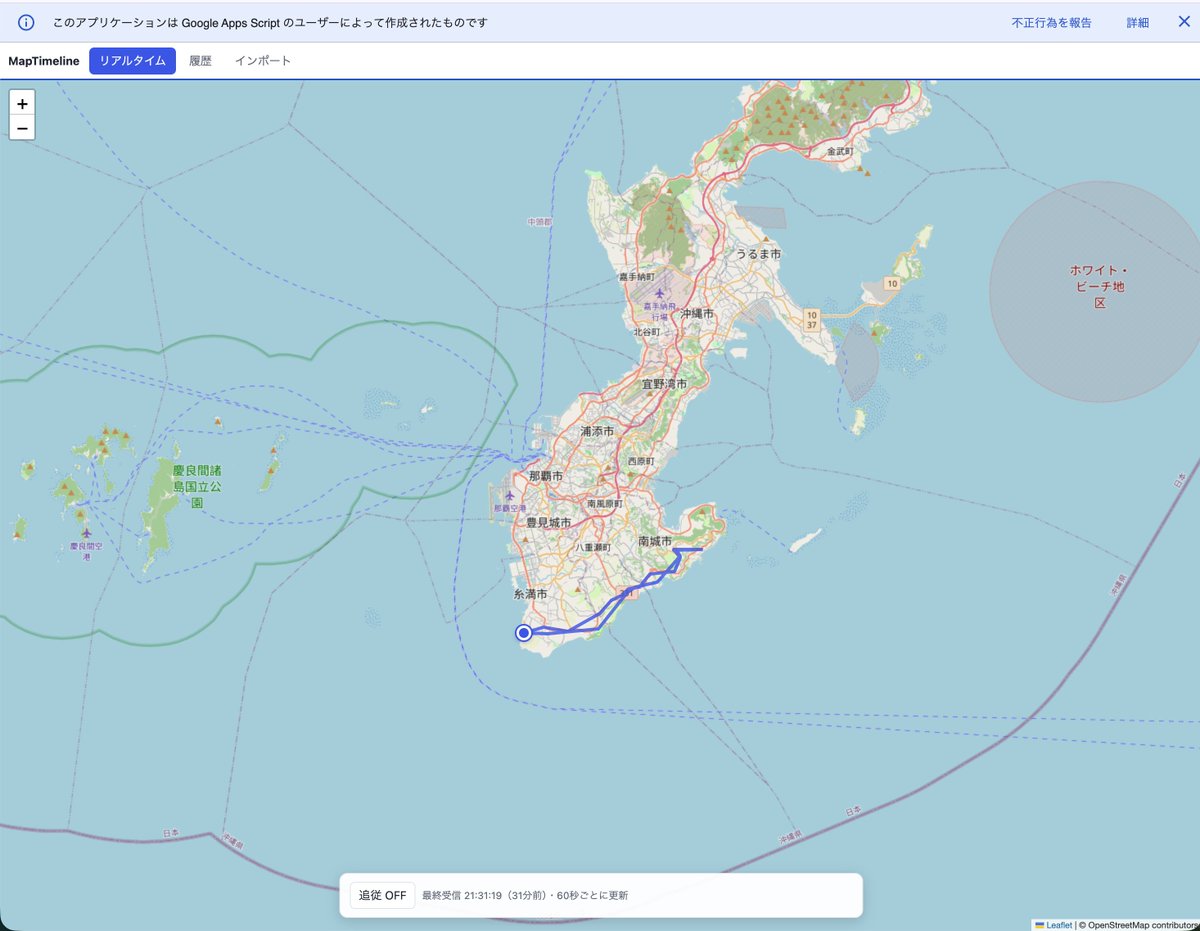Screen dimensions: 1200x931
Task: Click the 嘉手納飛行場 airplane icon
Action: tap(658, 294)
